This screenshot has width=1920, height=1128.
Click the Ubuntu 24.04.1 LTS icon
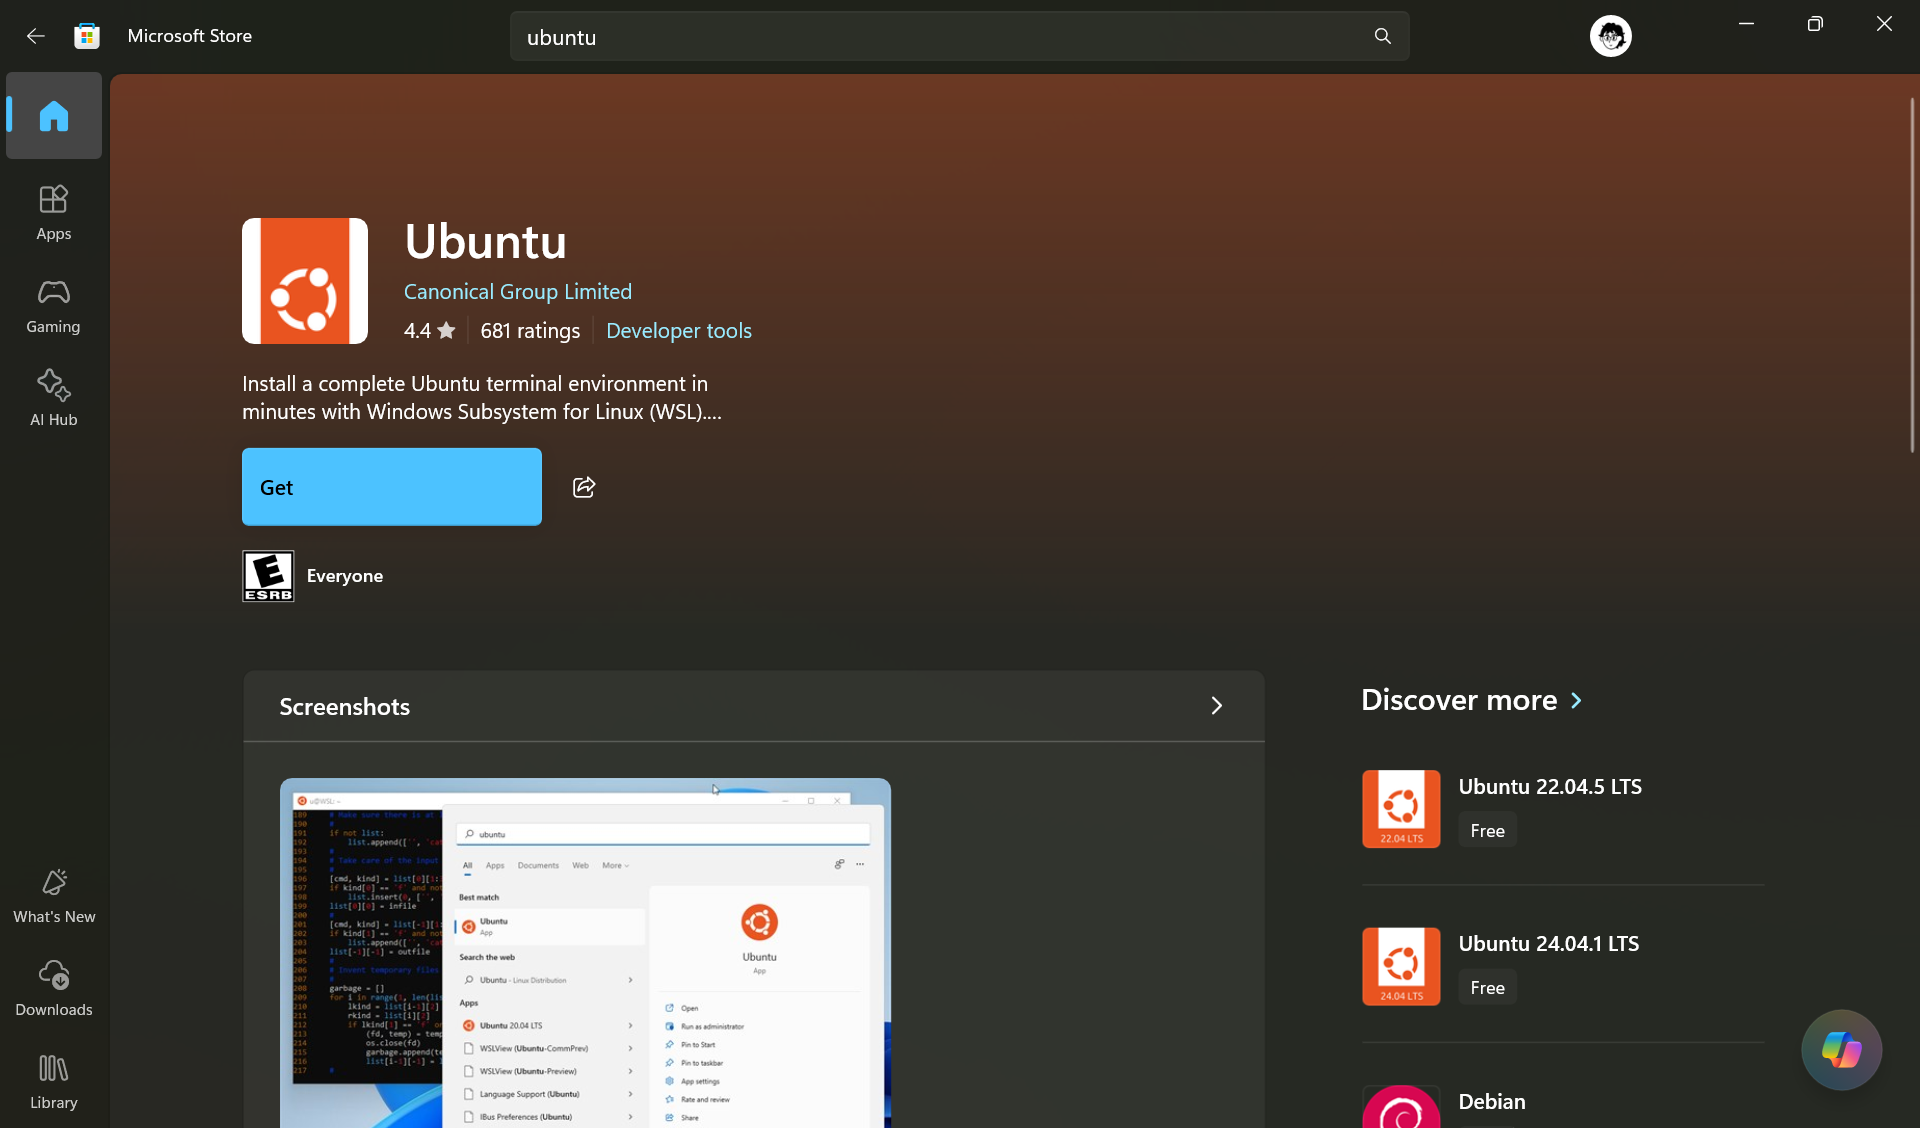(1401, 966)
